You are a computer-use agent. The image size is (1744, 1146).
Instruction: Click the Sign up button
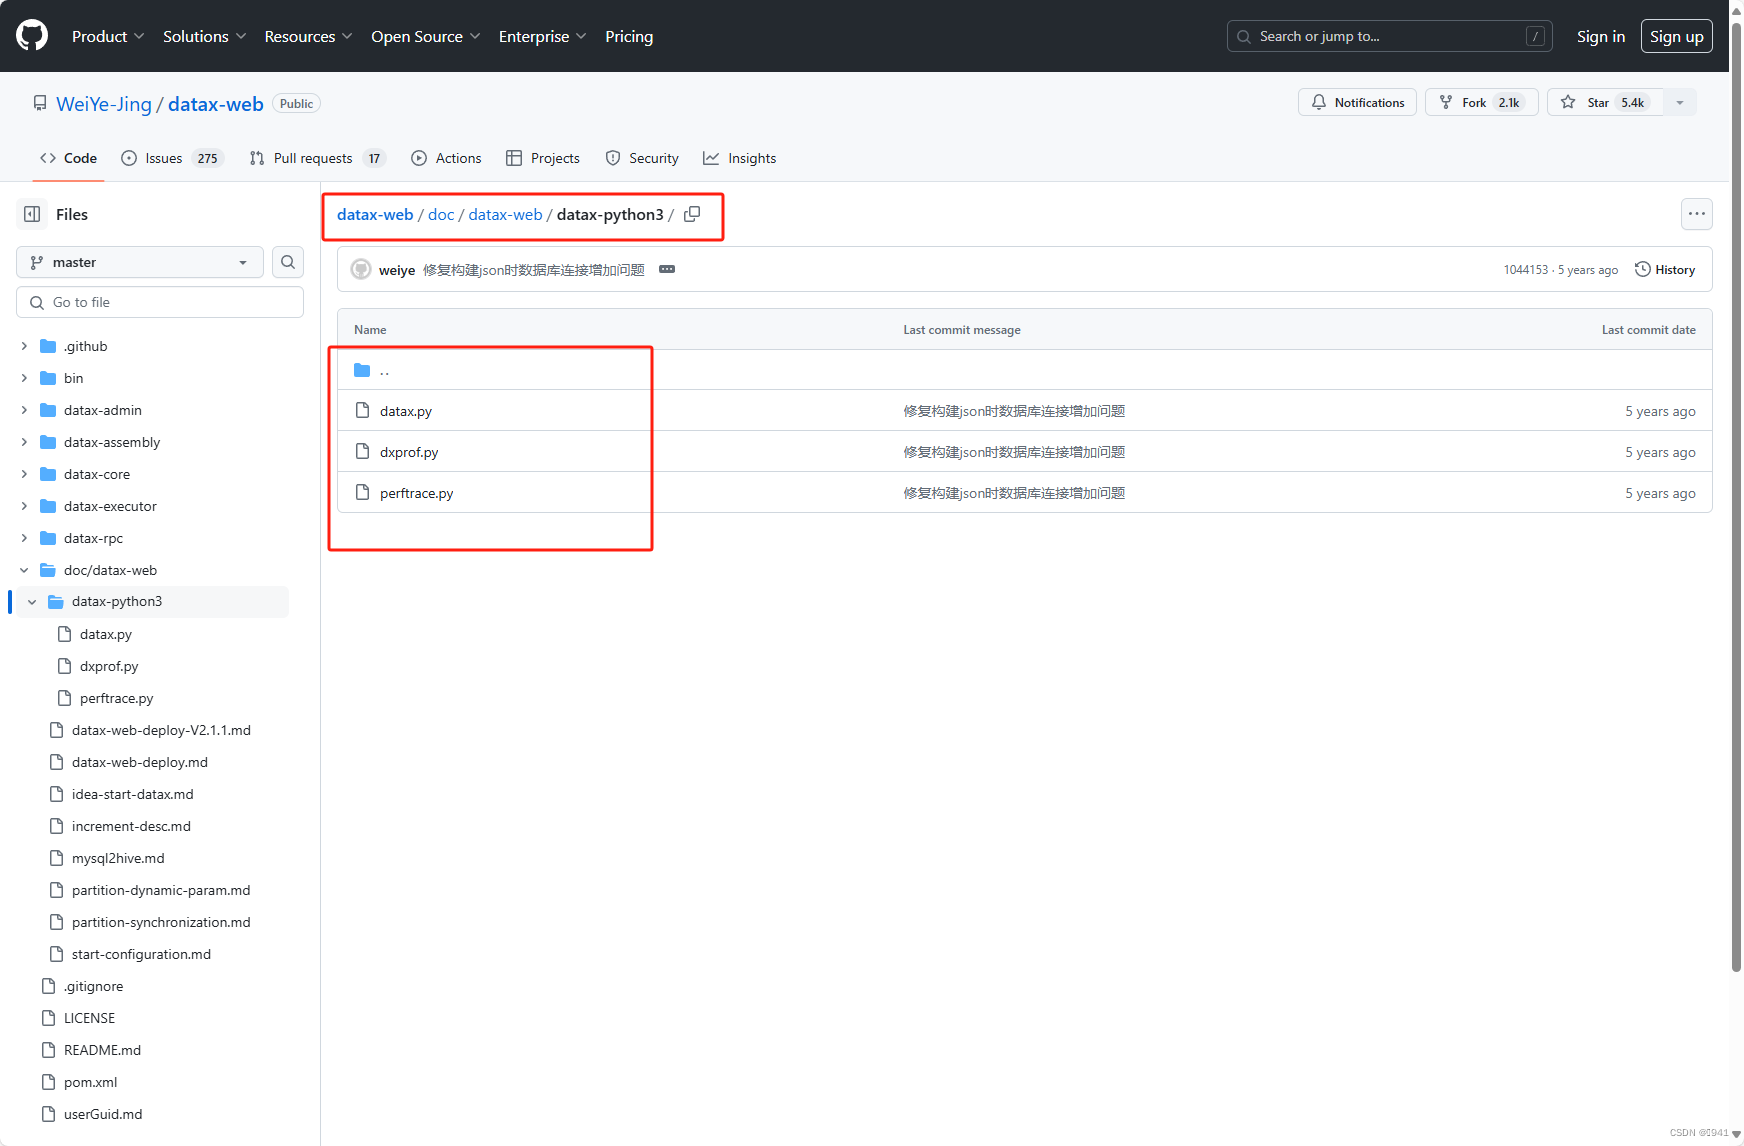coord(1677,36)
